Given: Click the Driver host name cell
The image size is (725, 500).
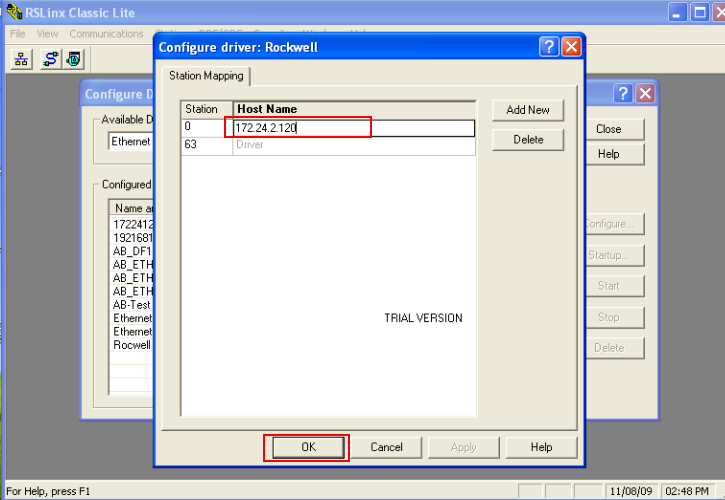Looking at the screenshot, I should [354, 145].
